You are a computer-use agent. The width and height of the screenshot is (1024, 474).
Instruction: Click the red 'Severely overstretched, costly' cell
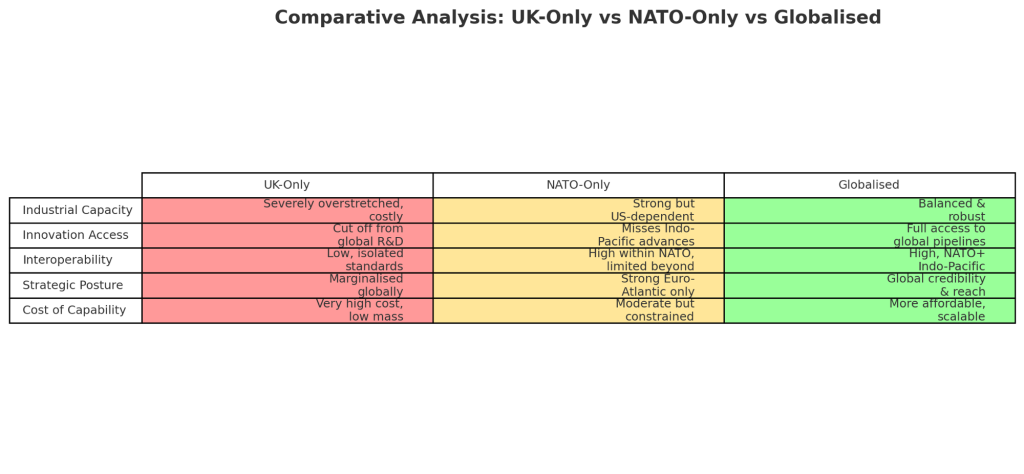coord(287,210)
